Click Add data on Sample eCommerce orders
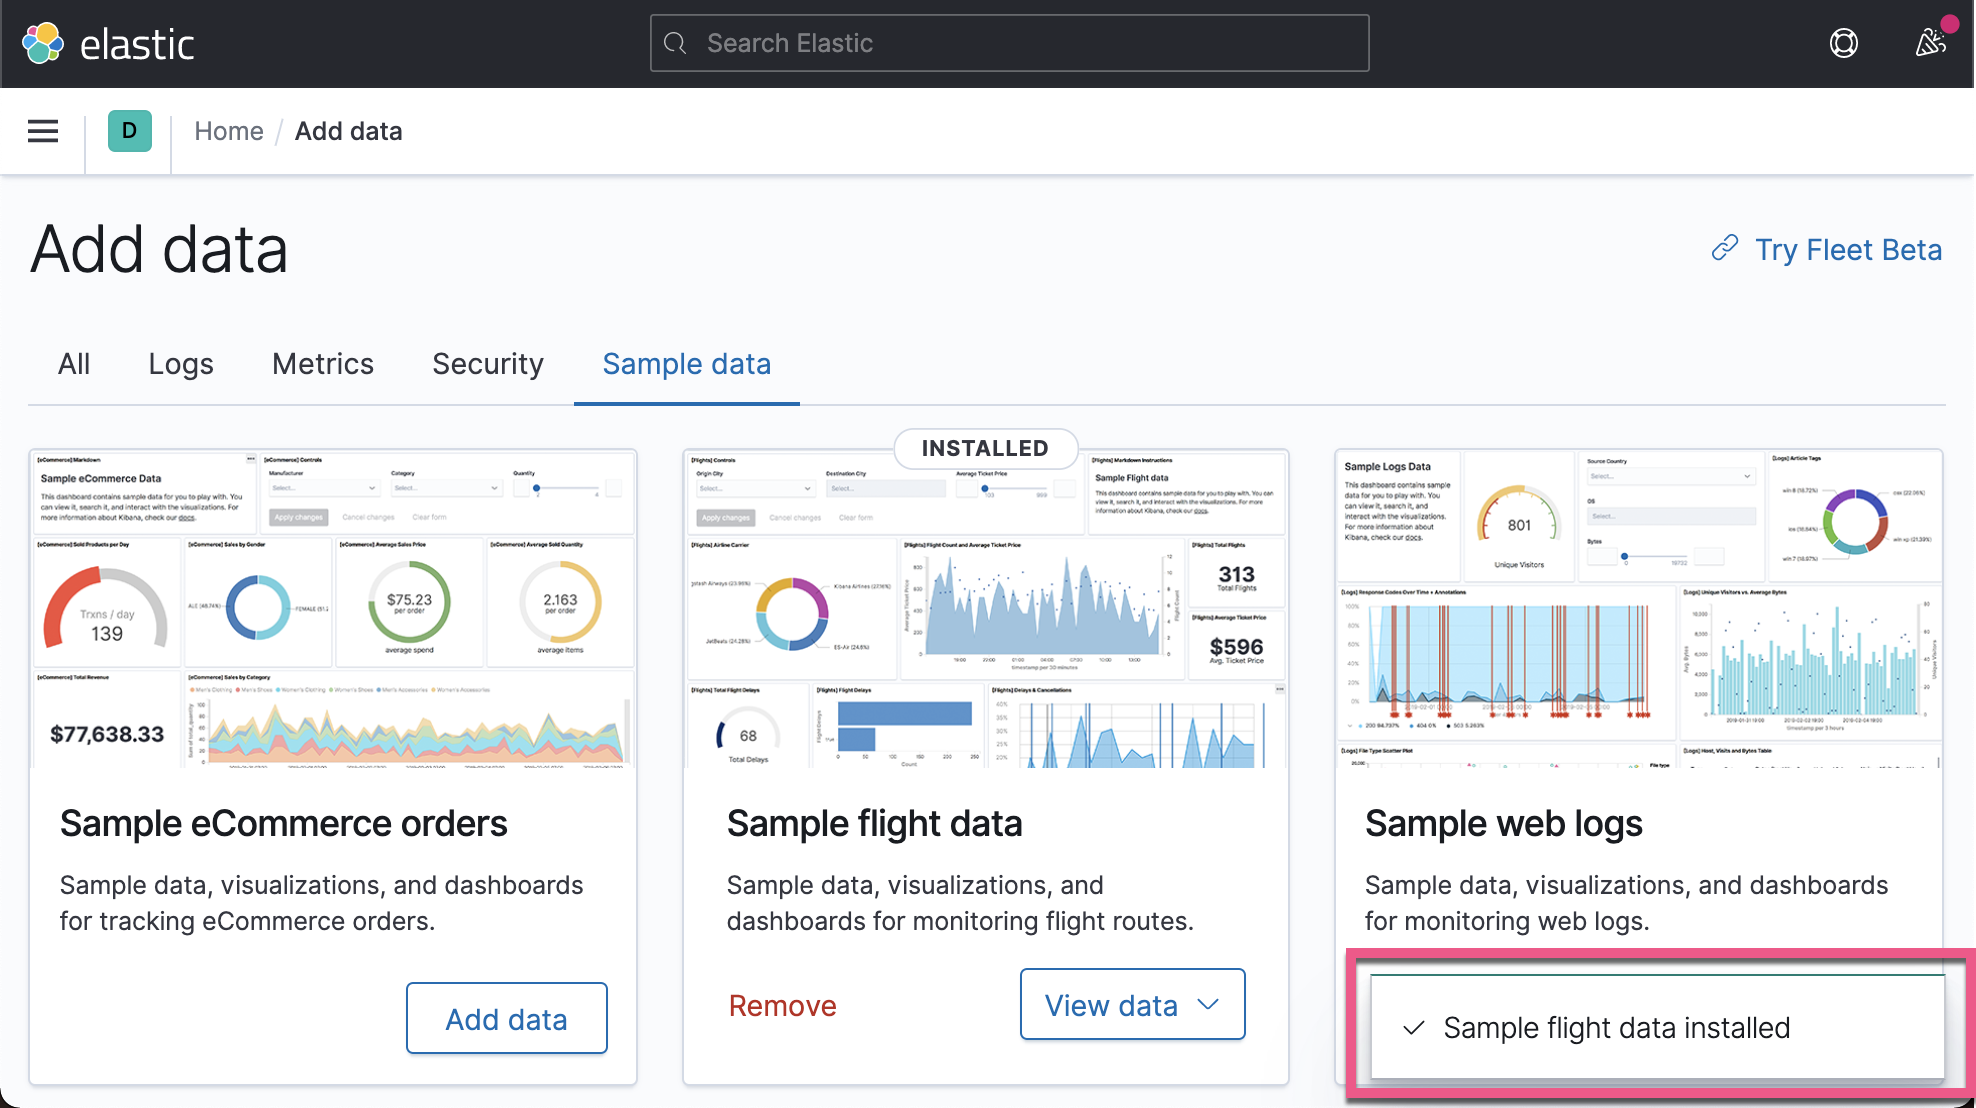The width and height of the screenshot is (1976, 1108). [x=506, y=1018]
